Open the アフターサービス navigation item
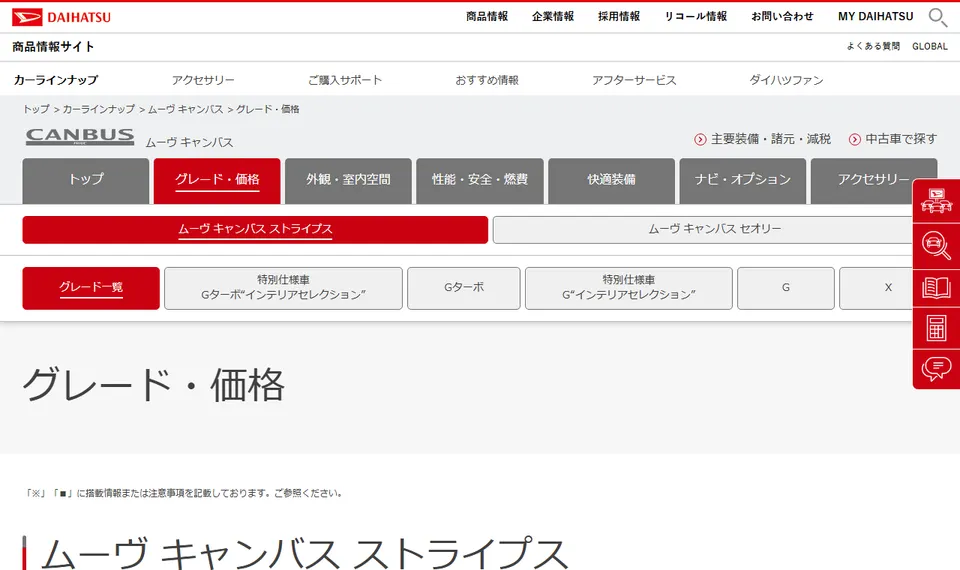Screen dimensions: 960x570 (x=634, y=80)
